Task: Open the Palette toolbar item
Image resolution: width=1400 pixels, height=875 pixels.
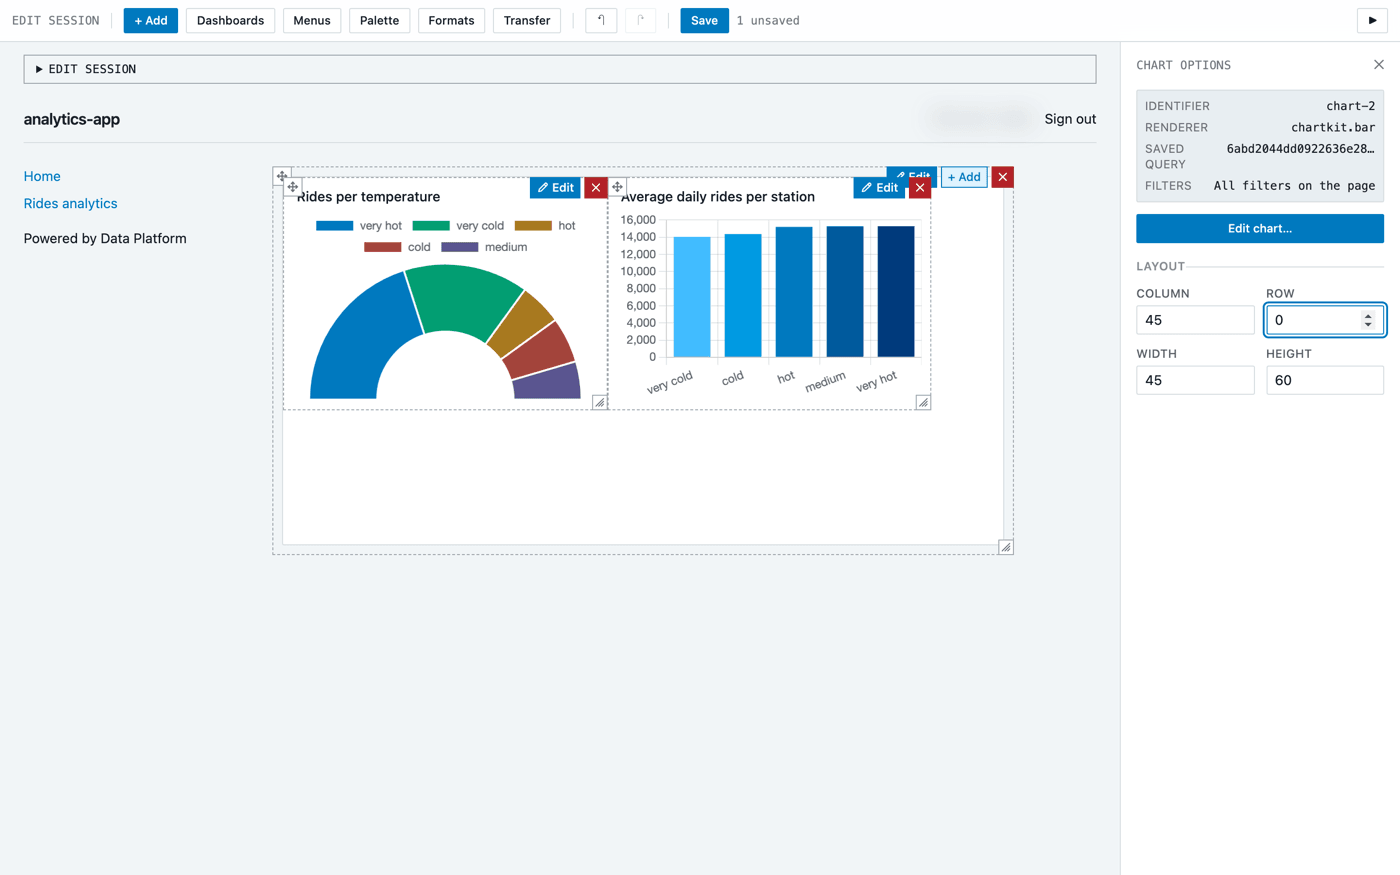Action: point(379,20)
